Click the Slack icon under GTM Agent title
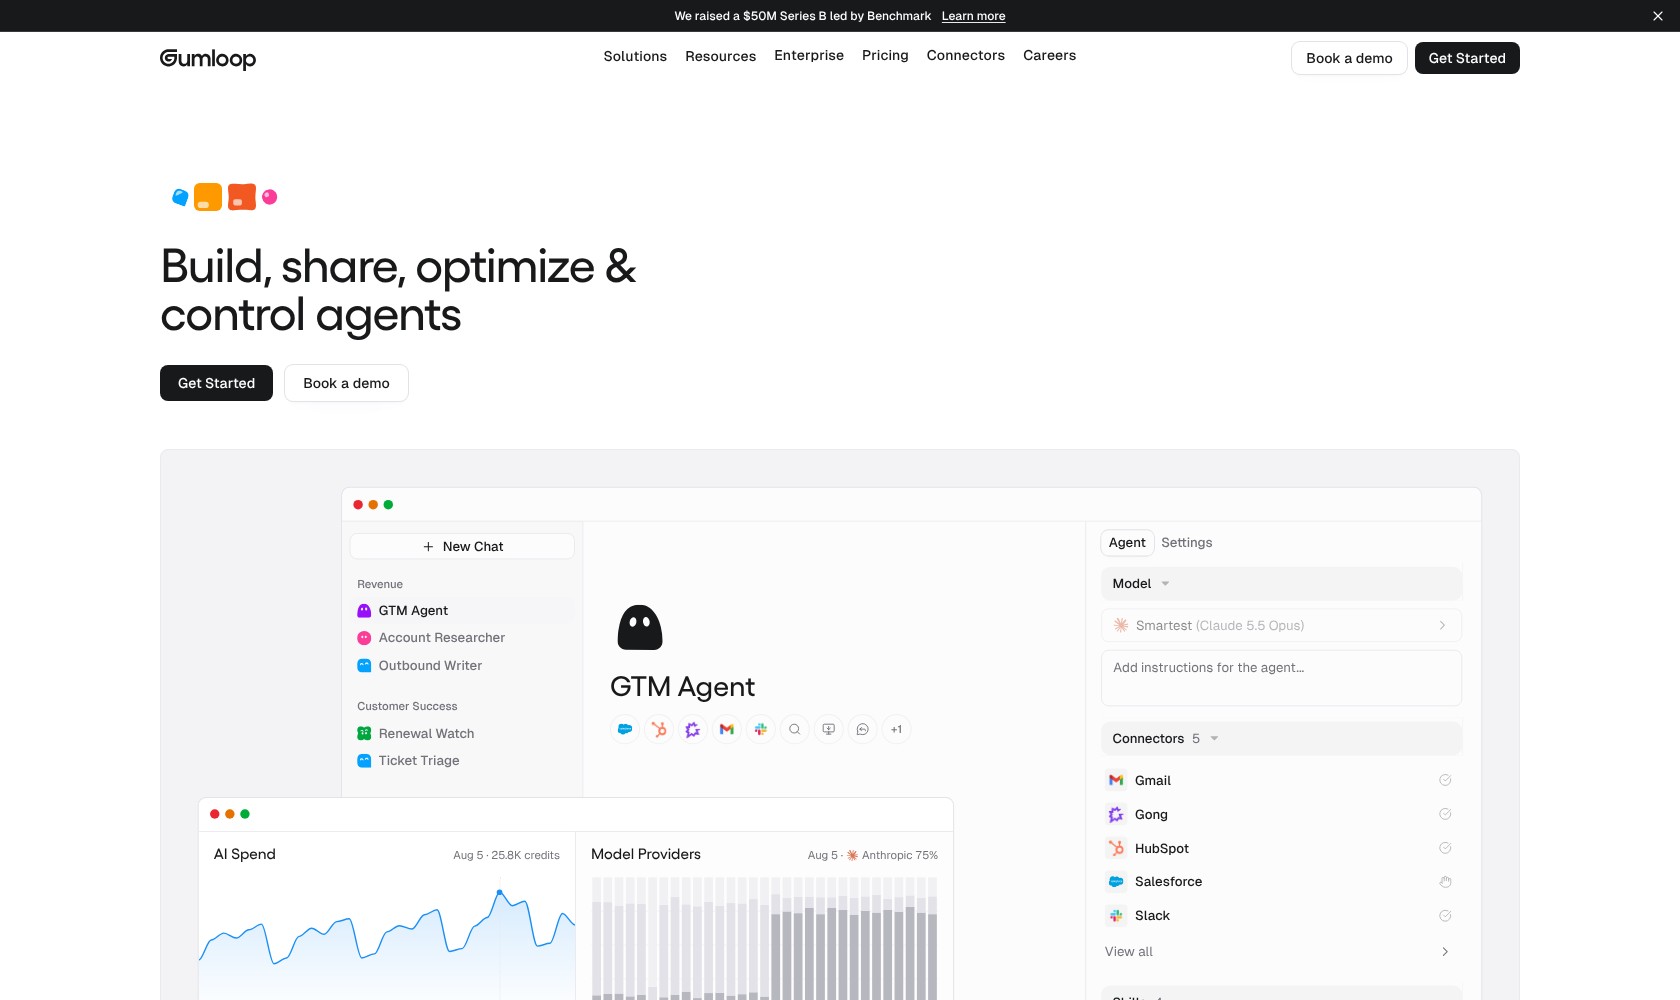1680x1000 pixels. pos(761,729)
